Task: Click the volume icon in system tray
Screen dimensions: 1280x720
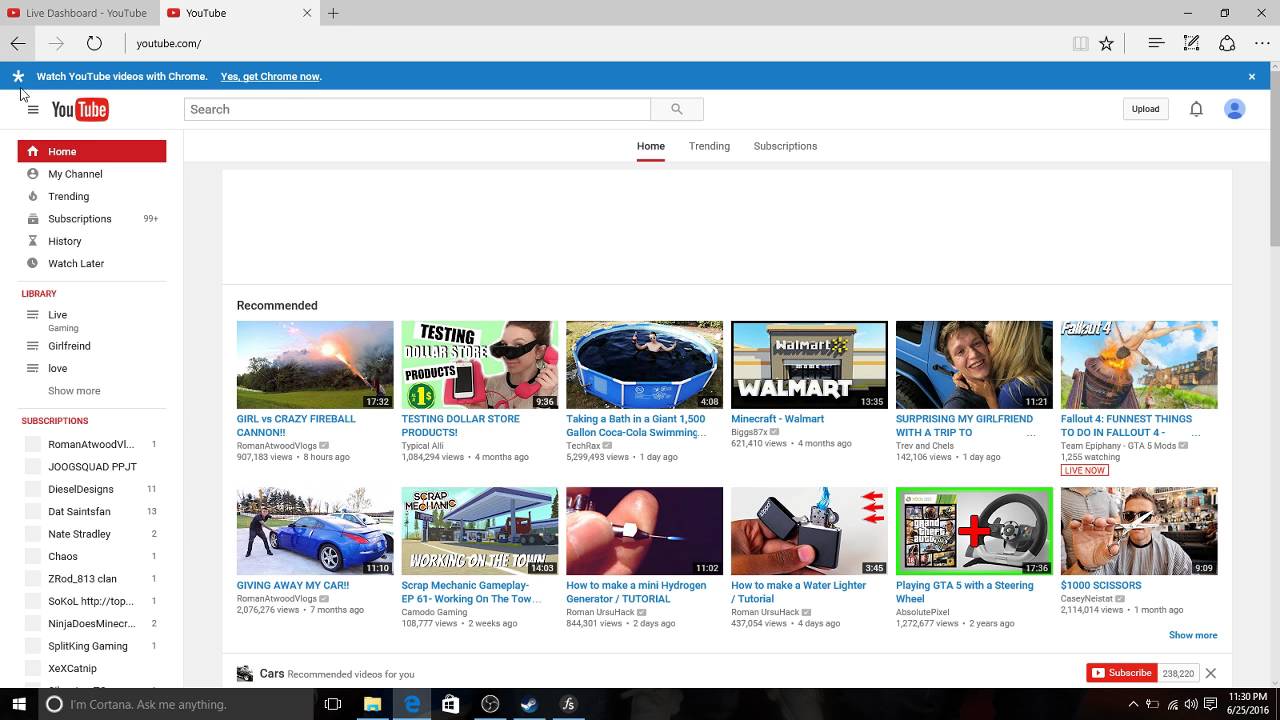Action: 1191,704
